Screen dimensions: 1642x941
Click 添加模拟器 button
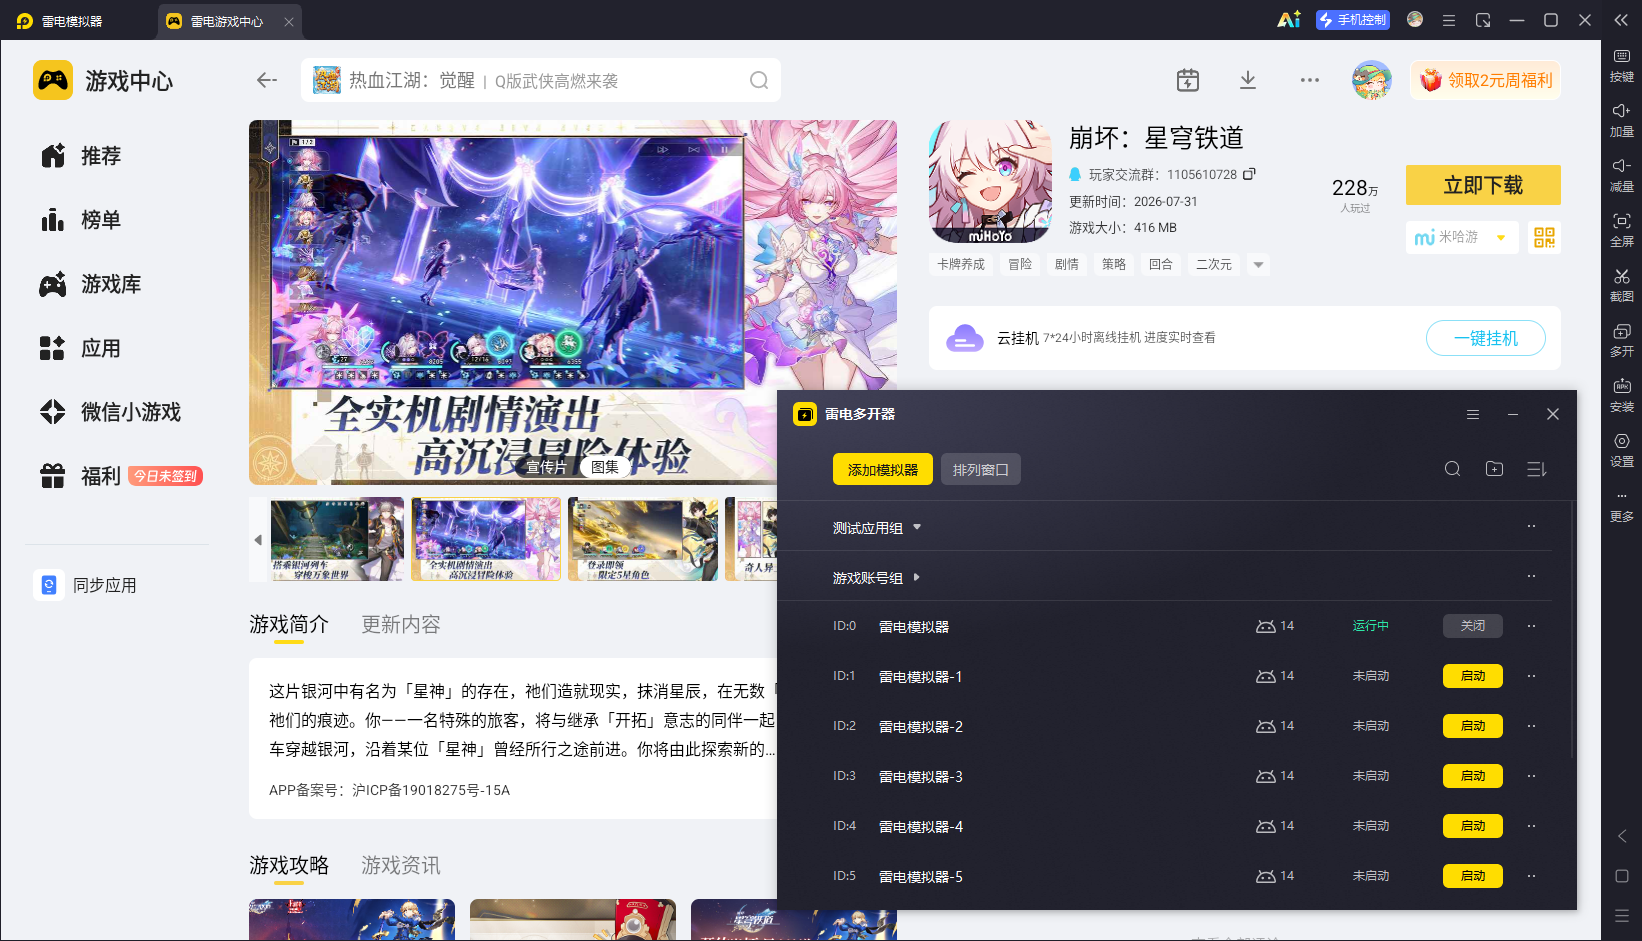click(x=883, y=469)
